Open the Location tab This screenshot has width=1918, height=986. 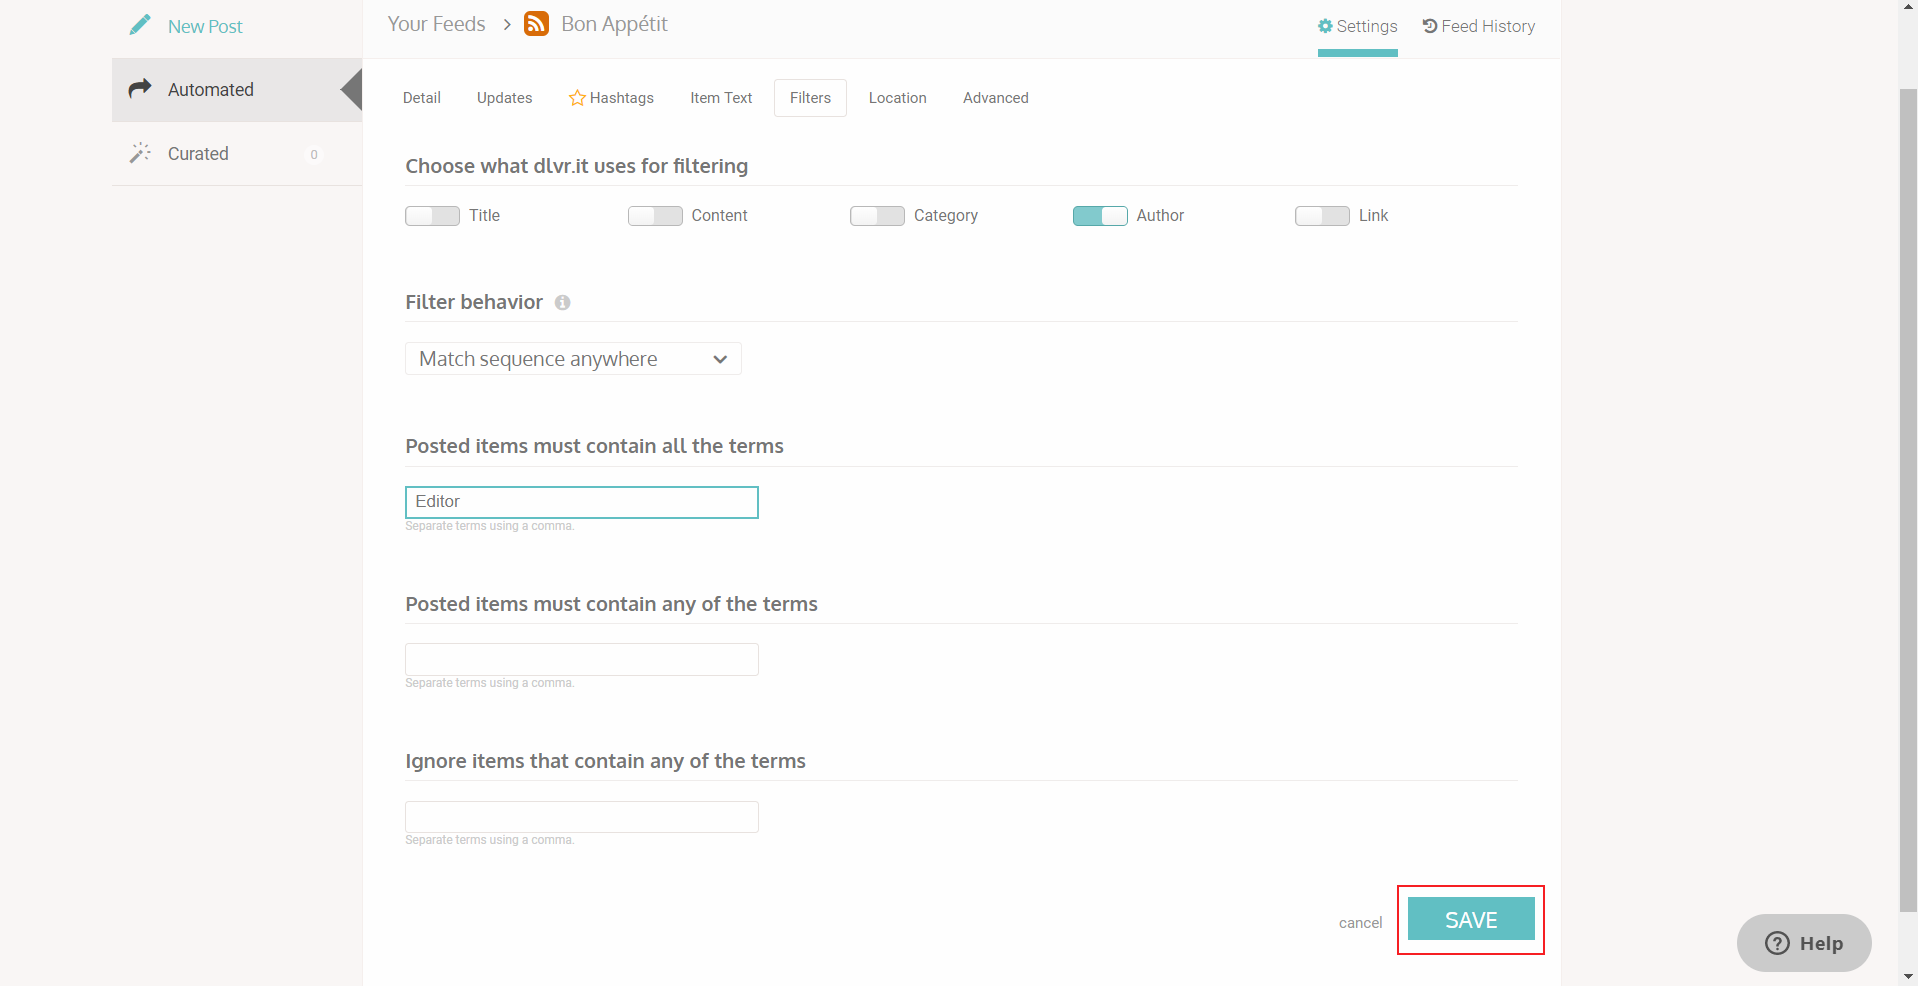[898, 98]
